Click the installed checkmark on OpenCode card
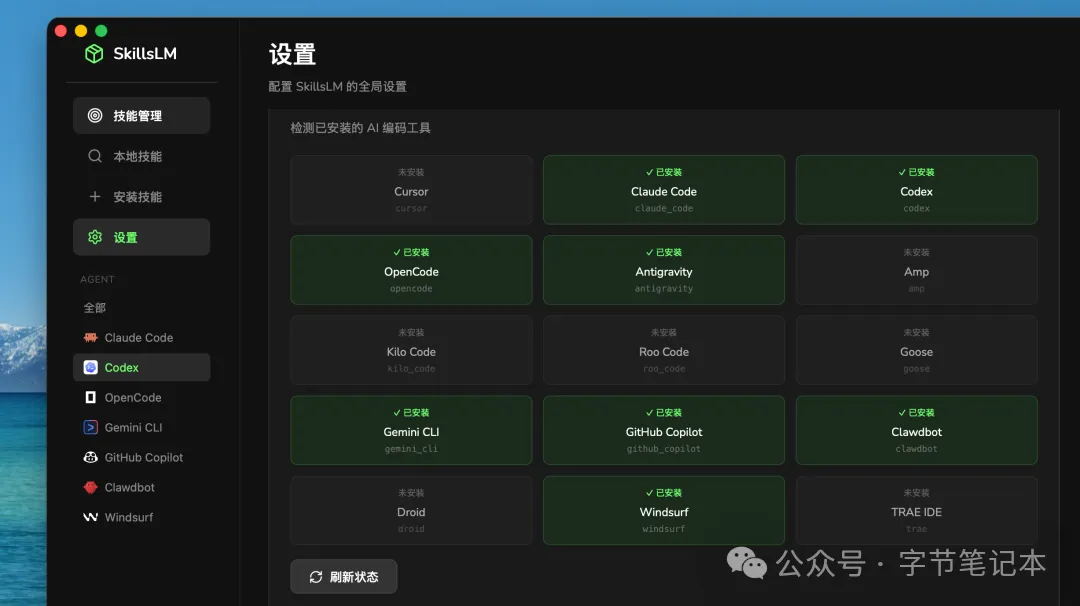Viewport: 1080px width, 606px height. pyautogui.click(x=396, y=252)
